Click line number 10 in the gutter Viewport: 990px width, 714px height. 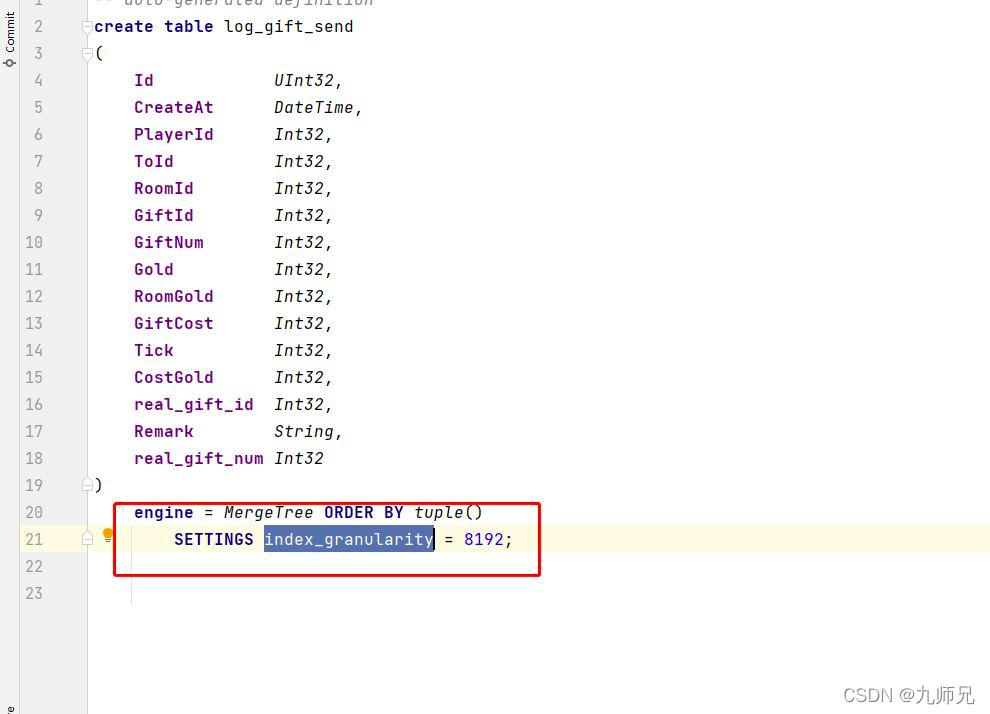coord(34,242)
